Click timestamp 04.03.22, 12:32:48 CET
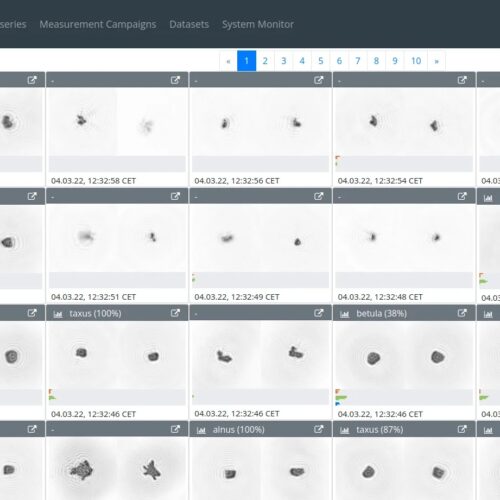Viewport: 500px width, 500px height. pyautogui.click(x=380, y=297)
